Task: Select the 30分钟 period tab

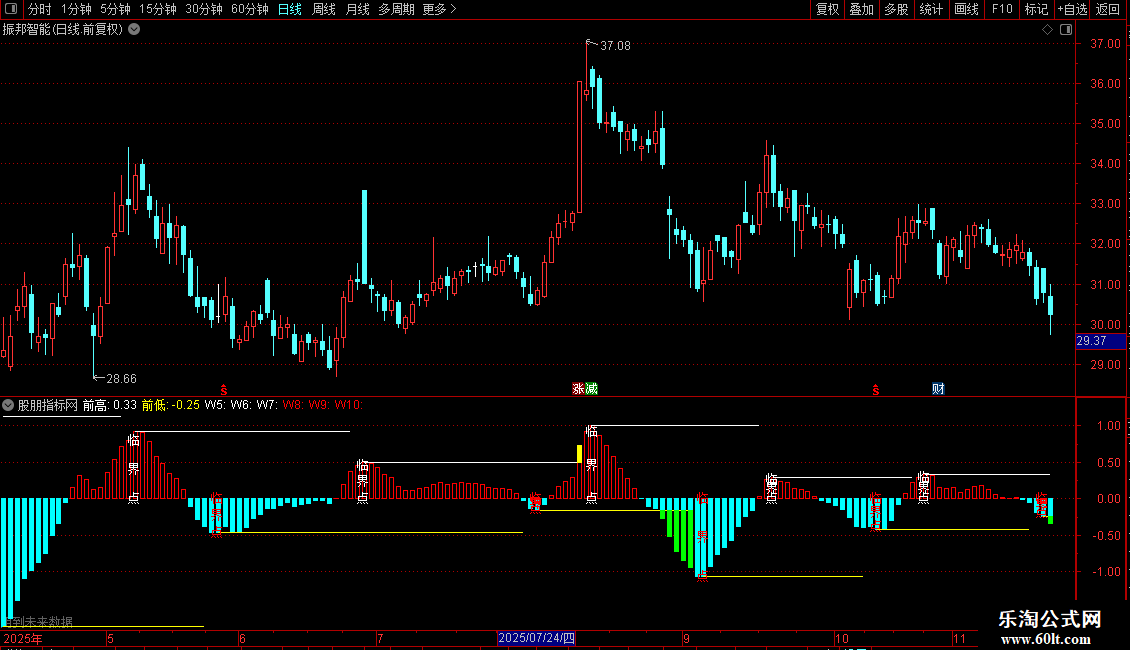Action: click(204, 9)
